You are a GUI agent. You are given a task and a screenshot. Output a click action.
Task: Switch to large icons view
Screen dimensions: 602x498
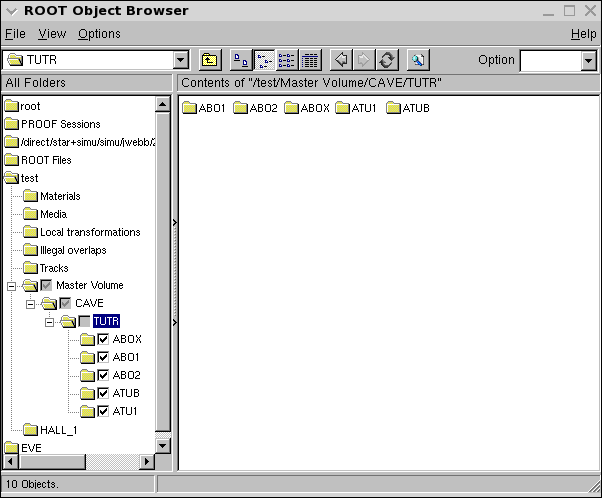pos(241,60)
